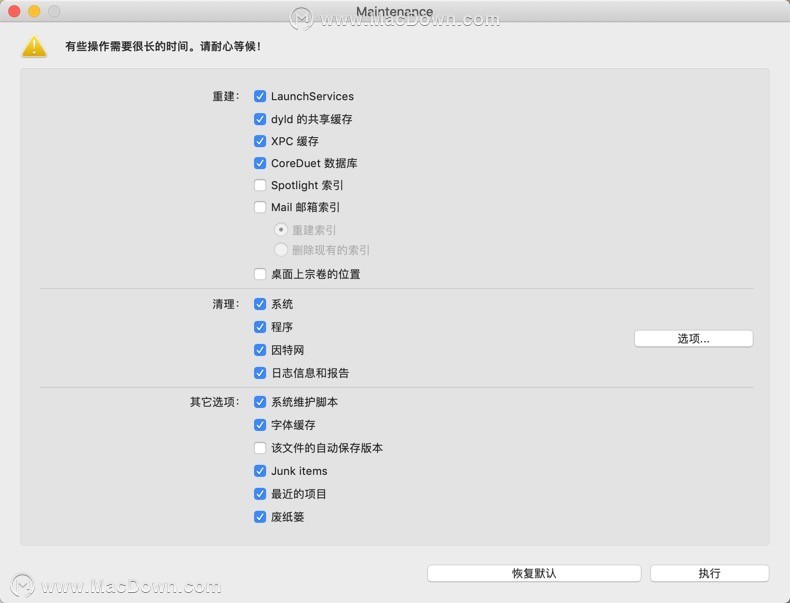Check 桌面上宗卷的位置 checkbox
The width and height of the screenshot is (790, 603).
pyautogui.click(x=260, y=274)
